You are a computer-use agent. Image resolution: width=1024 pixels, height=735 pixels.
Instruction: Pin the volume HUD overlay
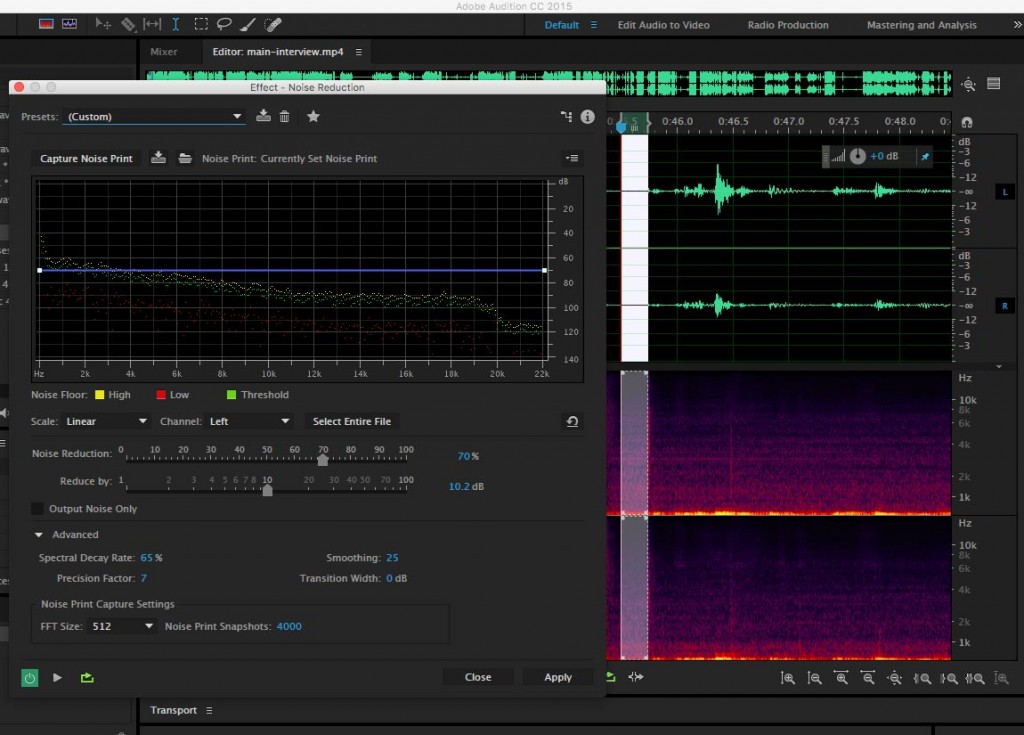click(x=925, y=157)
